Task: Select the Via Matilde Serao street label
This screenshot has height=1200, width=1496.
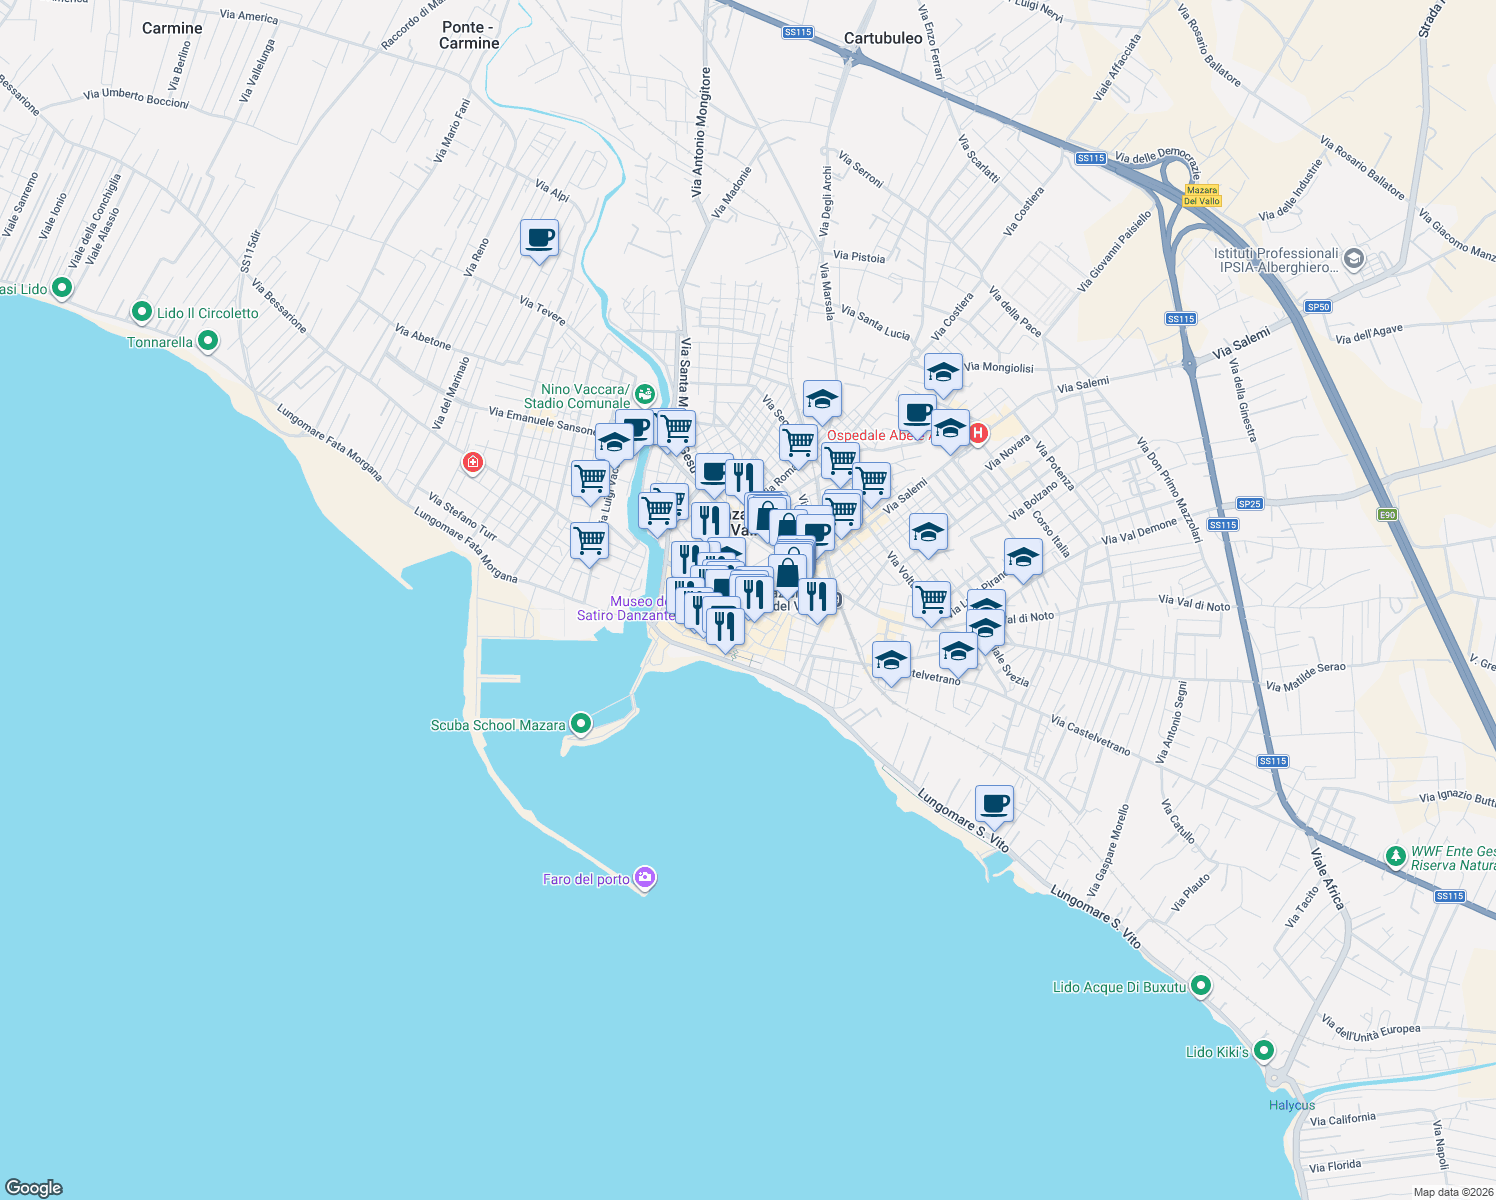Action: tap(1306, 677)
